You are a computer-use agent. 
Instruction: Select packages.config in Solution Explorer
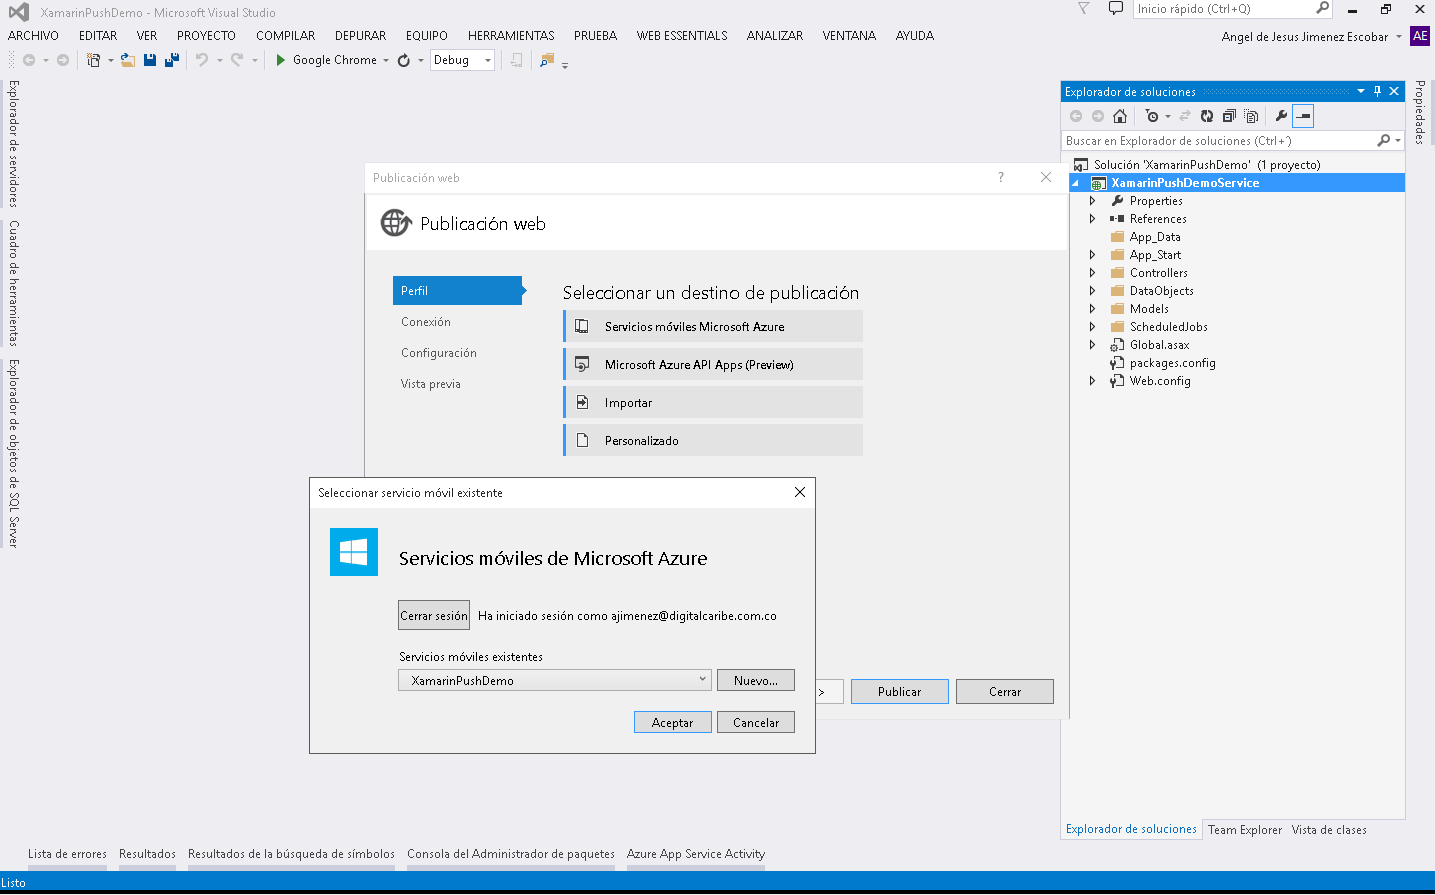[x=1172, y=363]
